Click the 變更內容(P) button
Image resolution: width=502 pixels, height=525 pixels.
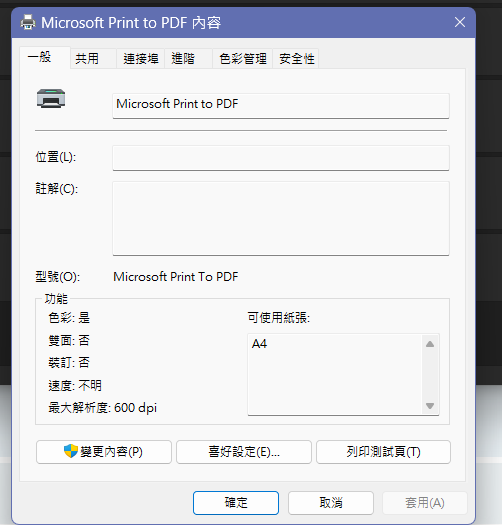click(104, 452)
